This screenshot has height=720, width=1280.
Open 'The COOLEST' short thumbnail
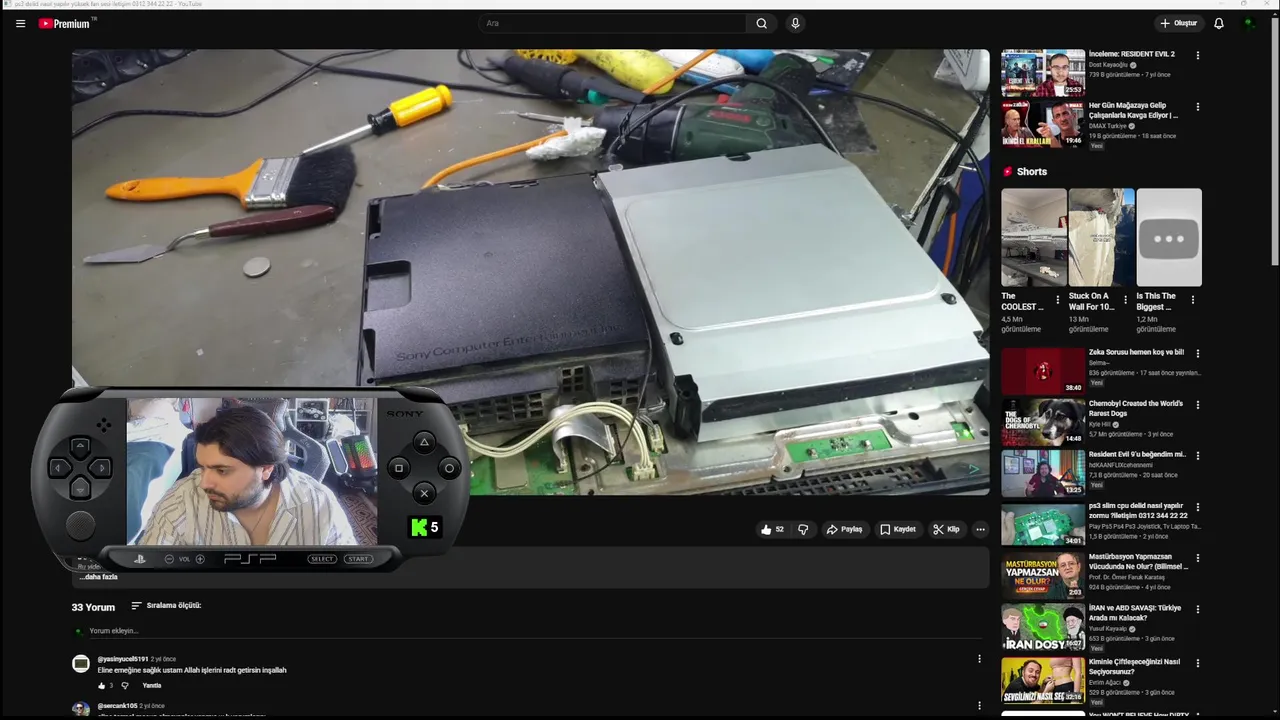(1033, 238)
